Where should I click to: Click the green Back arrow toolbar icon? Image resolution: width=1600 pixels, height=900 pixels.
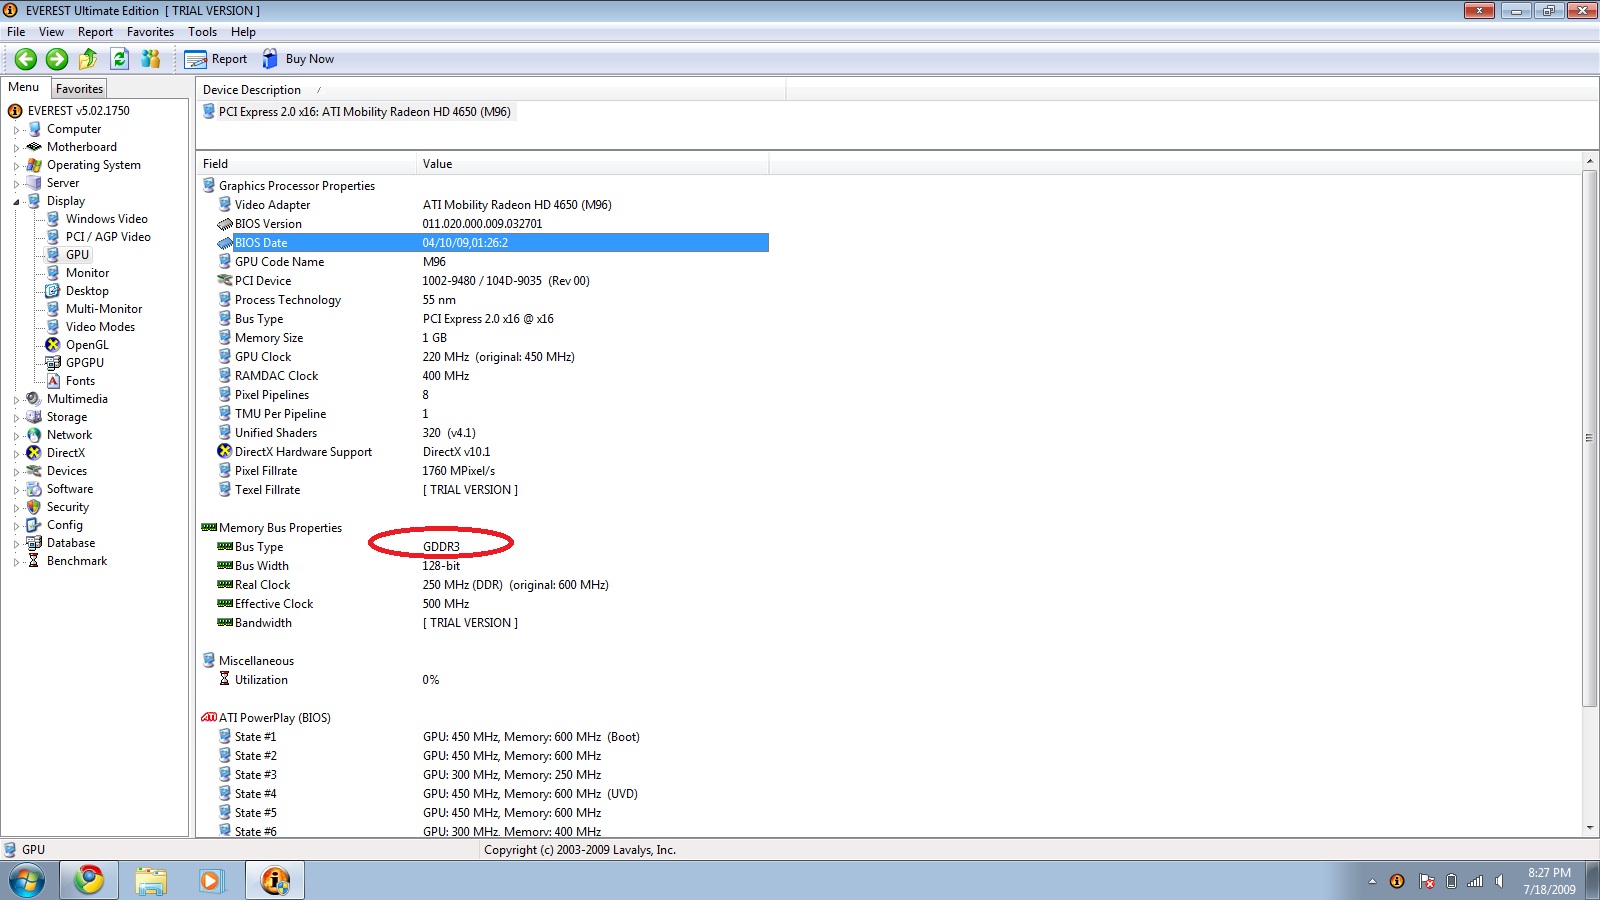[x=26, y=59]
